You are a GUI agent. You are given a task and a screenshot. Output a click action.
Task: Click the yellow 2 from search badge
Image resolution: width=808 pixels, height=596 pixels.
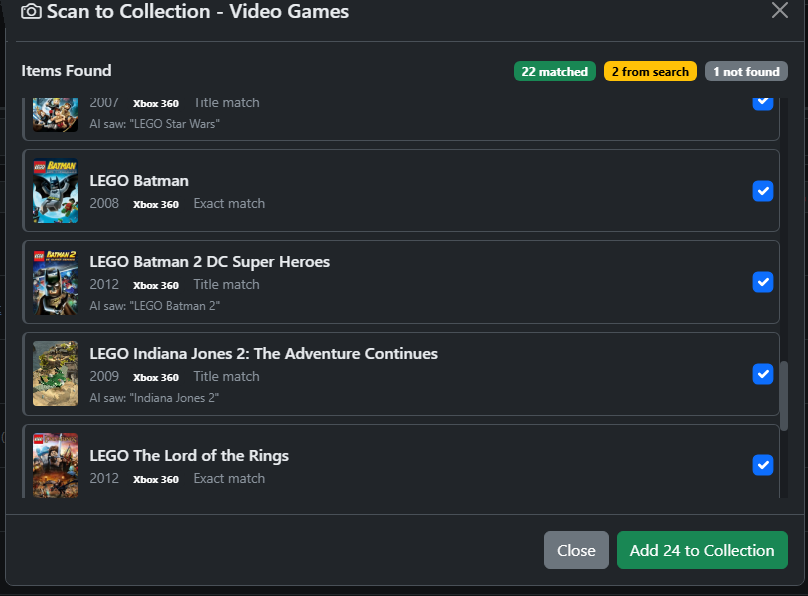point(650,71)
